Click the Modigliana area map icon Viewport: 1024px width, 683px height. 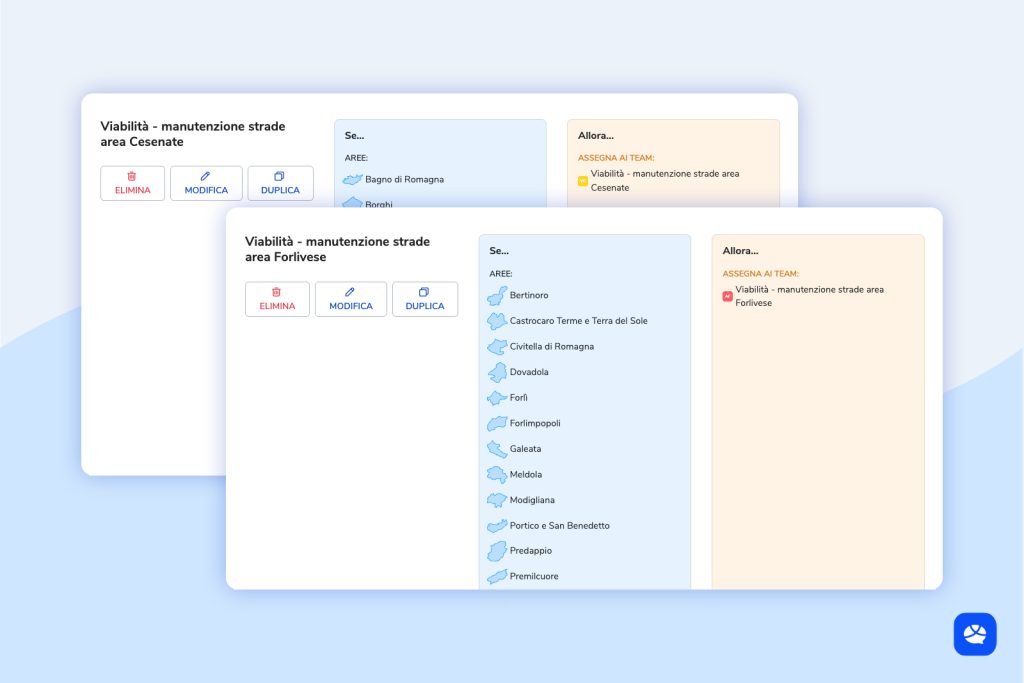[x=497, y=500]
